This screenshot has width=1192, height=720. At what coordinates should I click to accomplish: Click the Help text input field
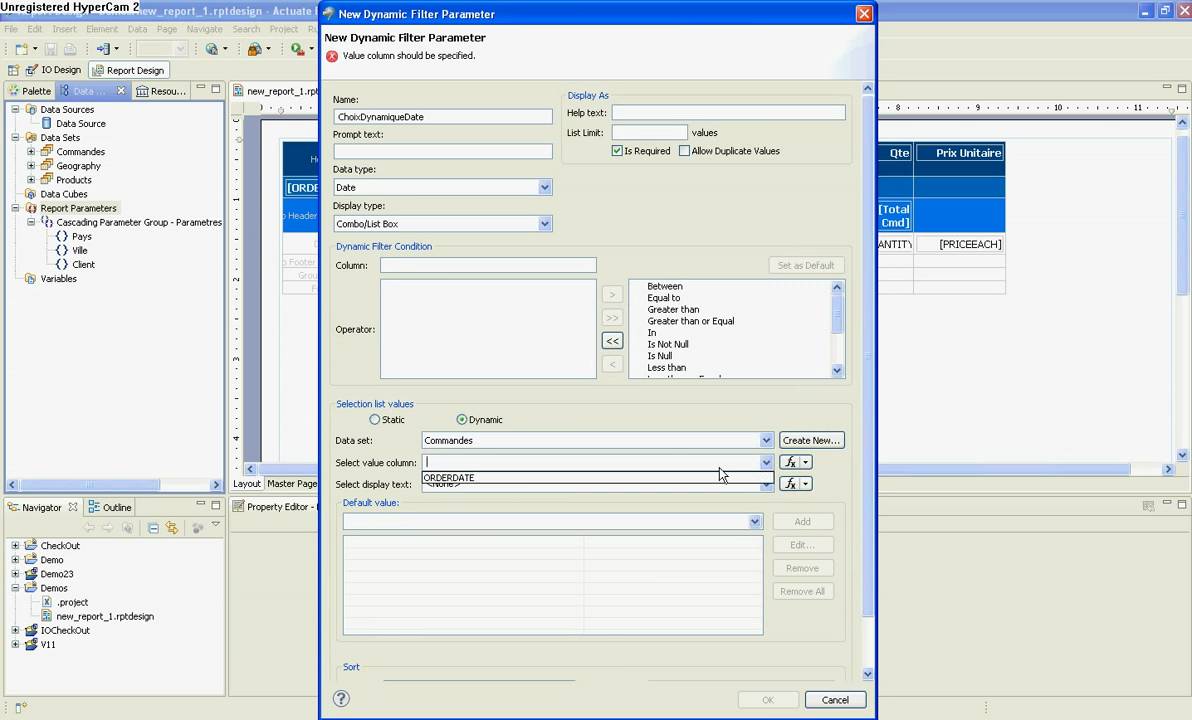(728, 113)
